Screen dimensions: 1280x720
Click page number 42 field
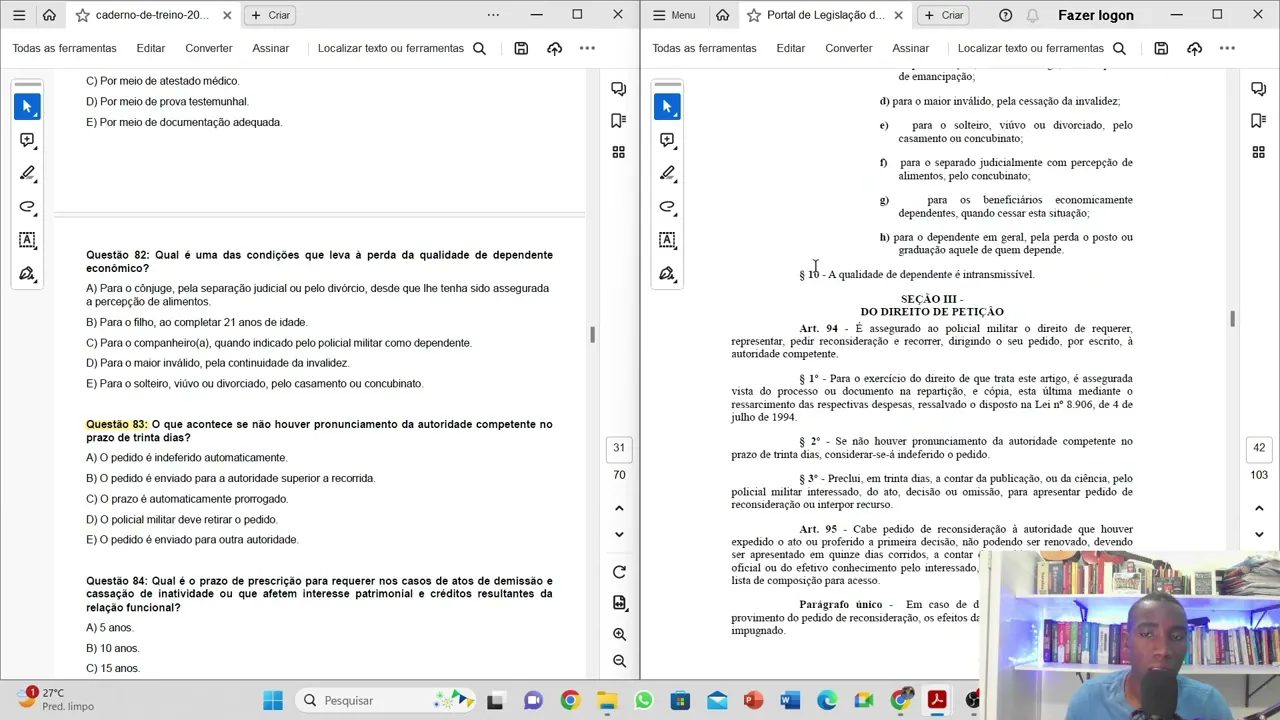click(x=1259, y=448)
